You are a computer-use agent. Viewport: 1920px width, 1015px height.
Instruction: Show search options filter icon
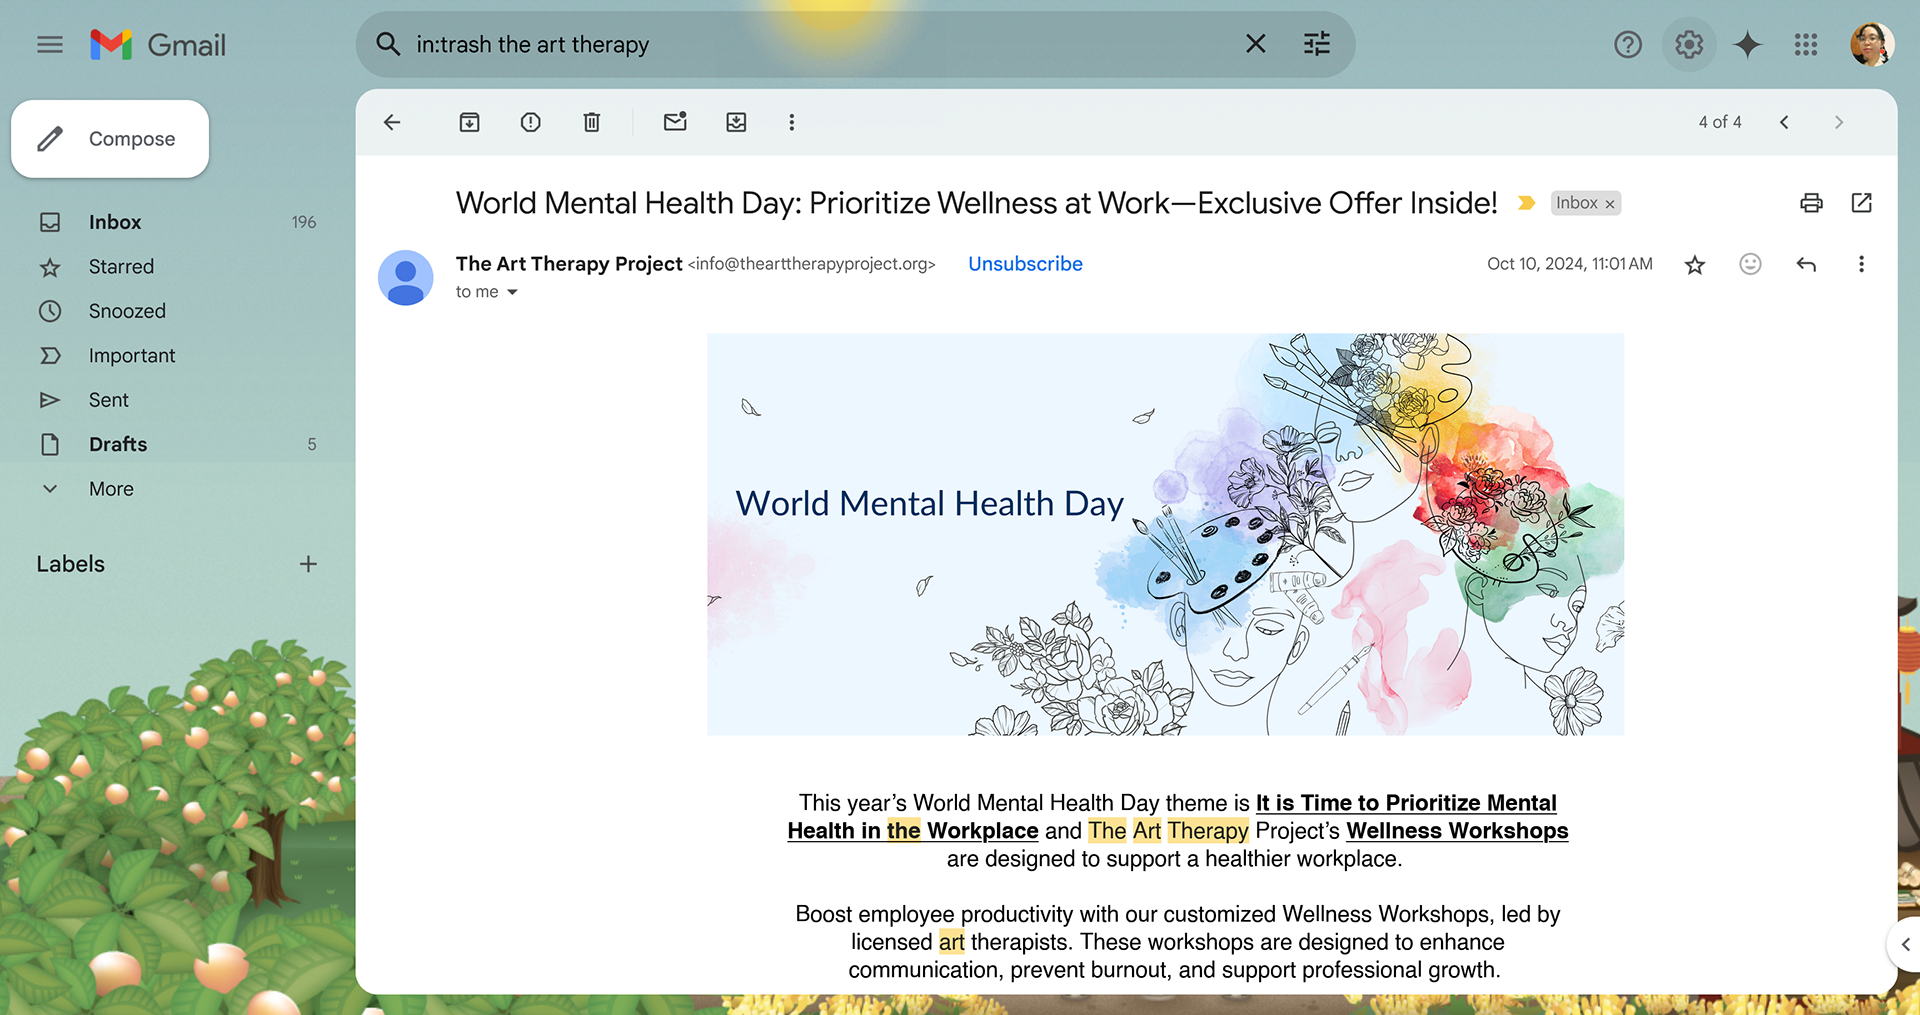coord(1317,44)
